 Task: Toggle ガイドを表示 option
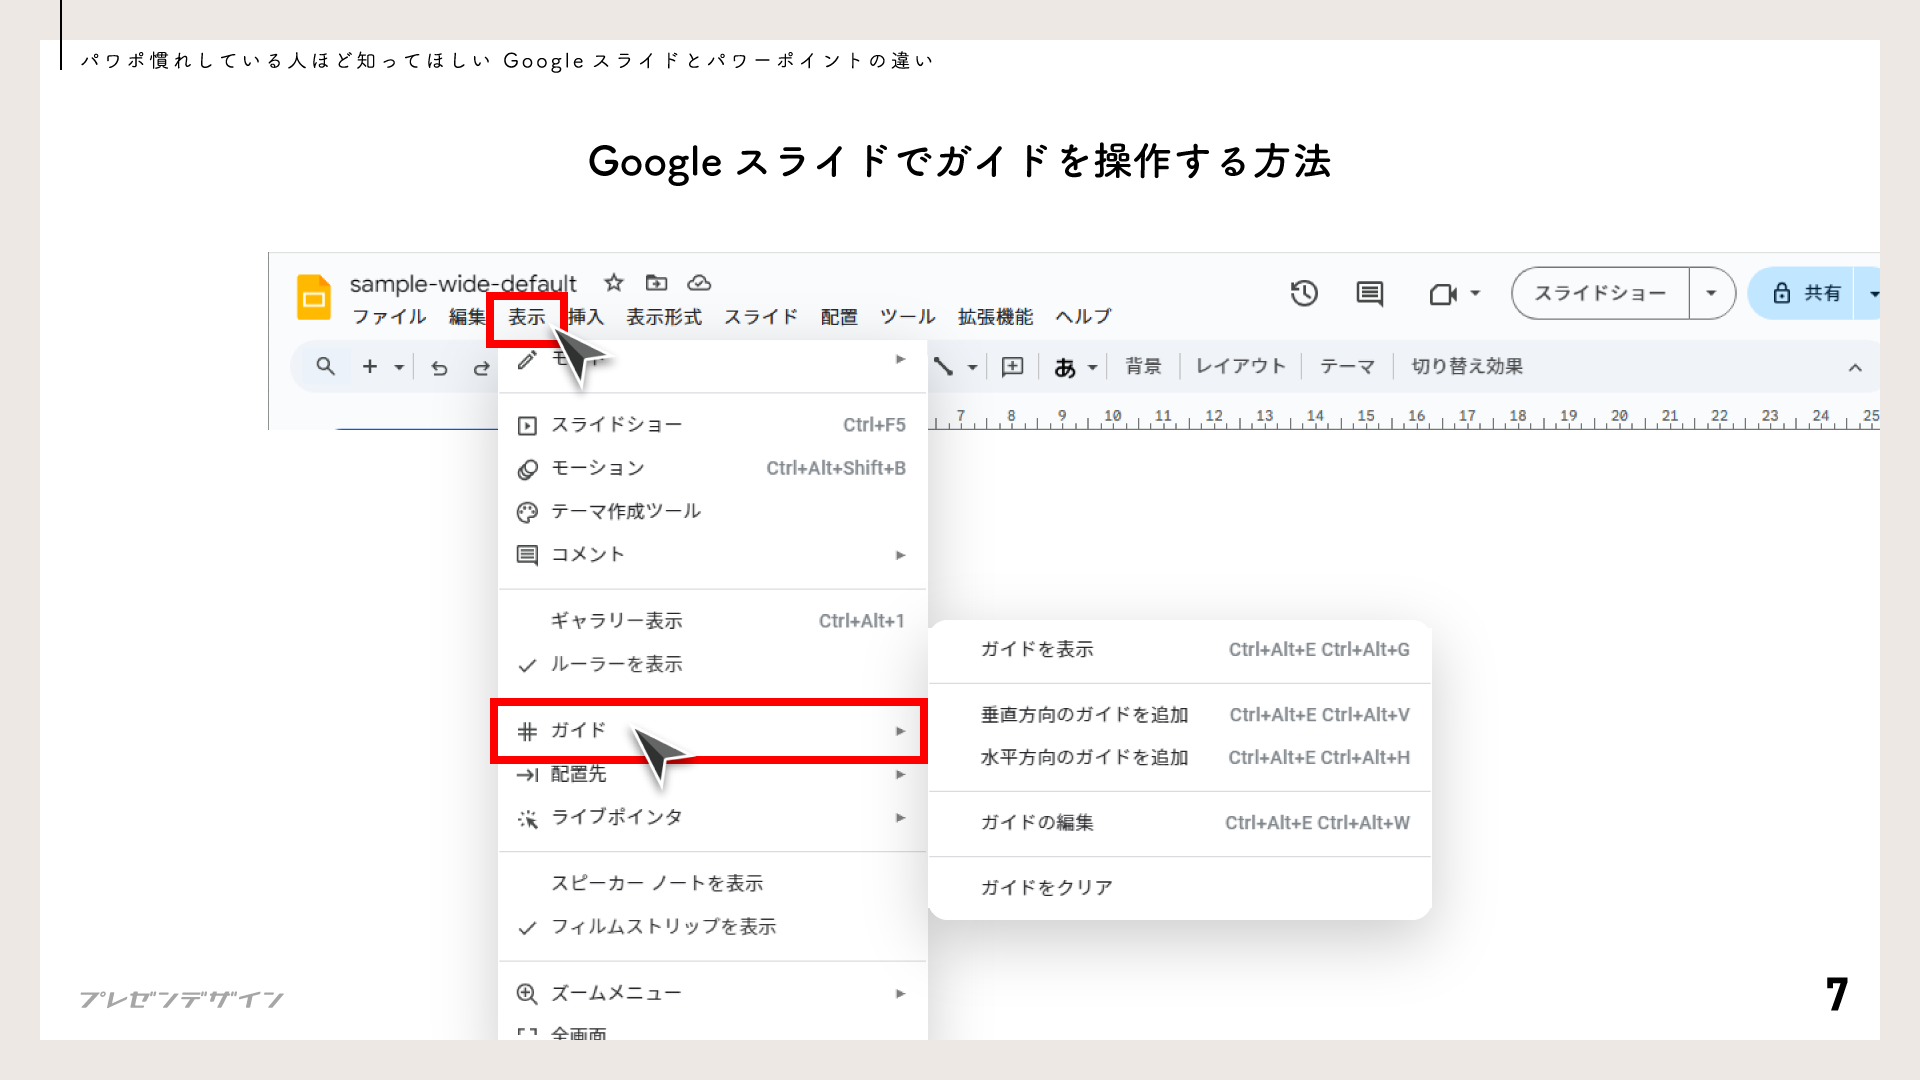1180,649
